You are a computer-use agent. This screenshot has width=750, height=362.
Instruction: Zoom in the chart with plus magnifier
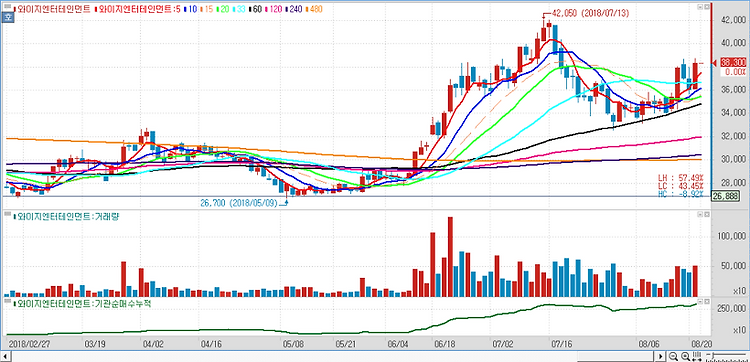point(685,356)
